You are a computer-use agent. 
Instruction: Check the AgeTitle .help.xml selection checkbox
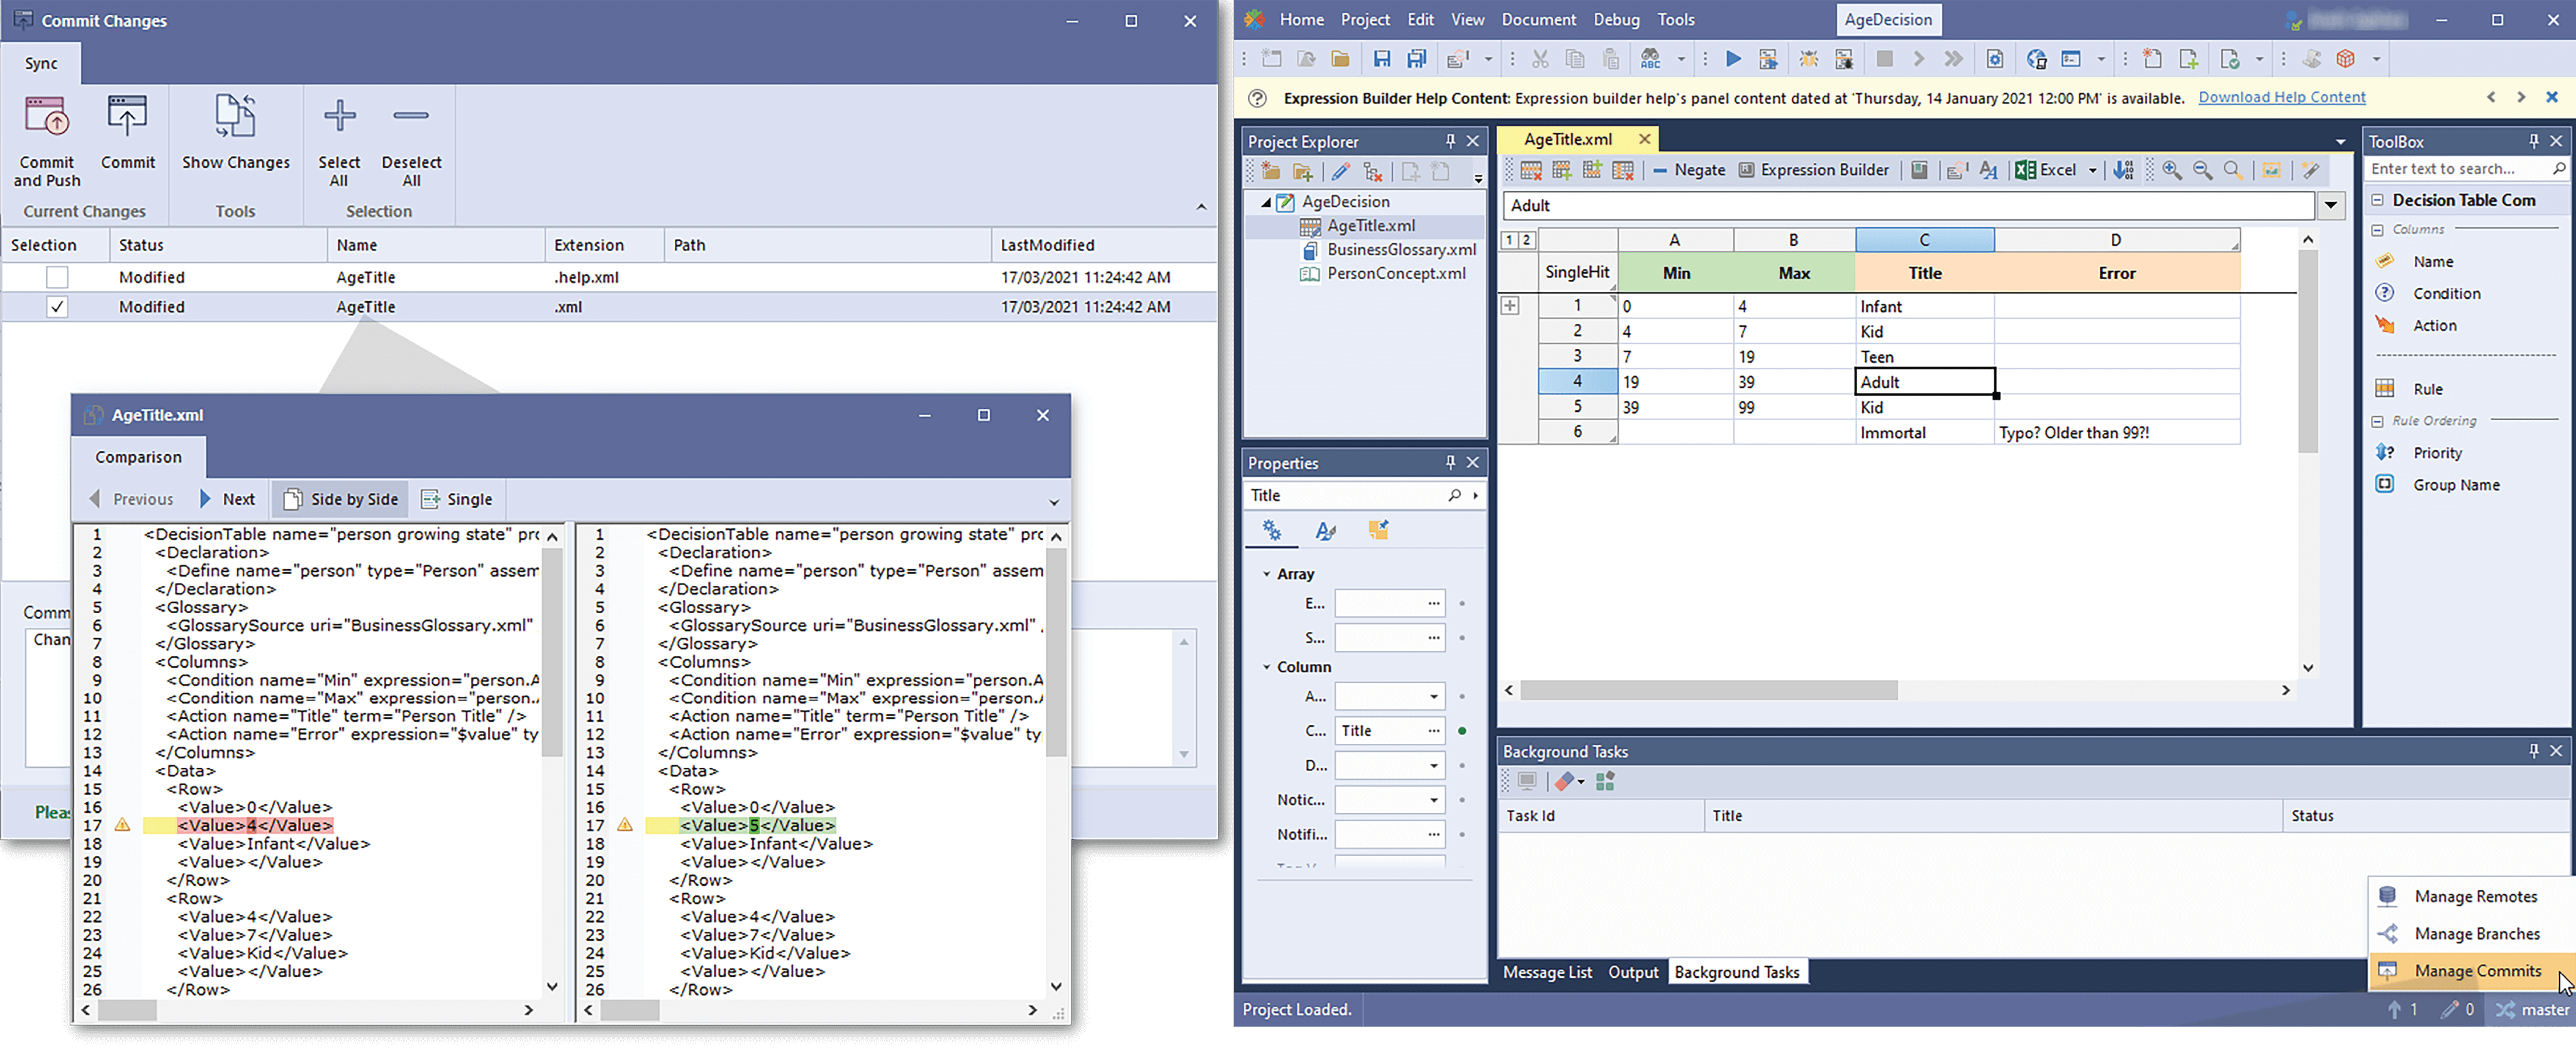57,277
